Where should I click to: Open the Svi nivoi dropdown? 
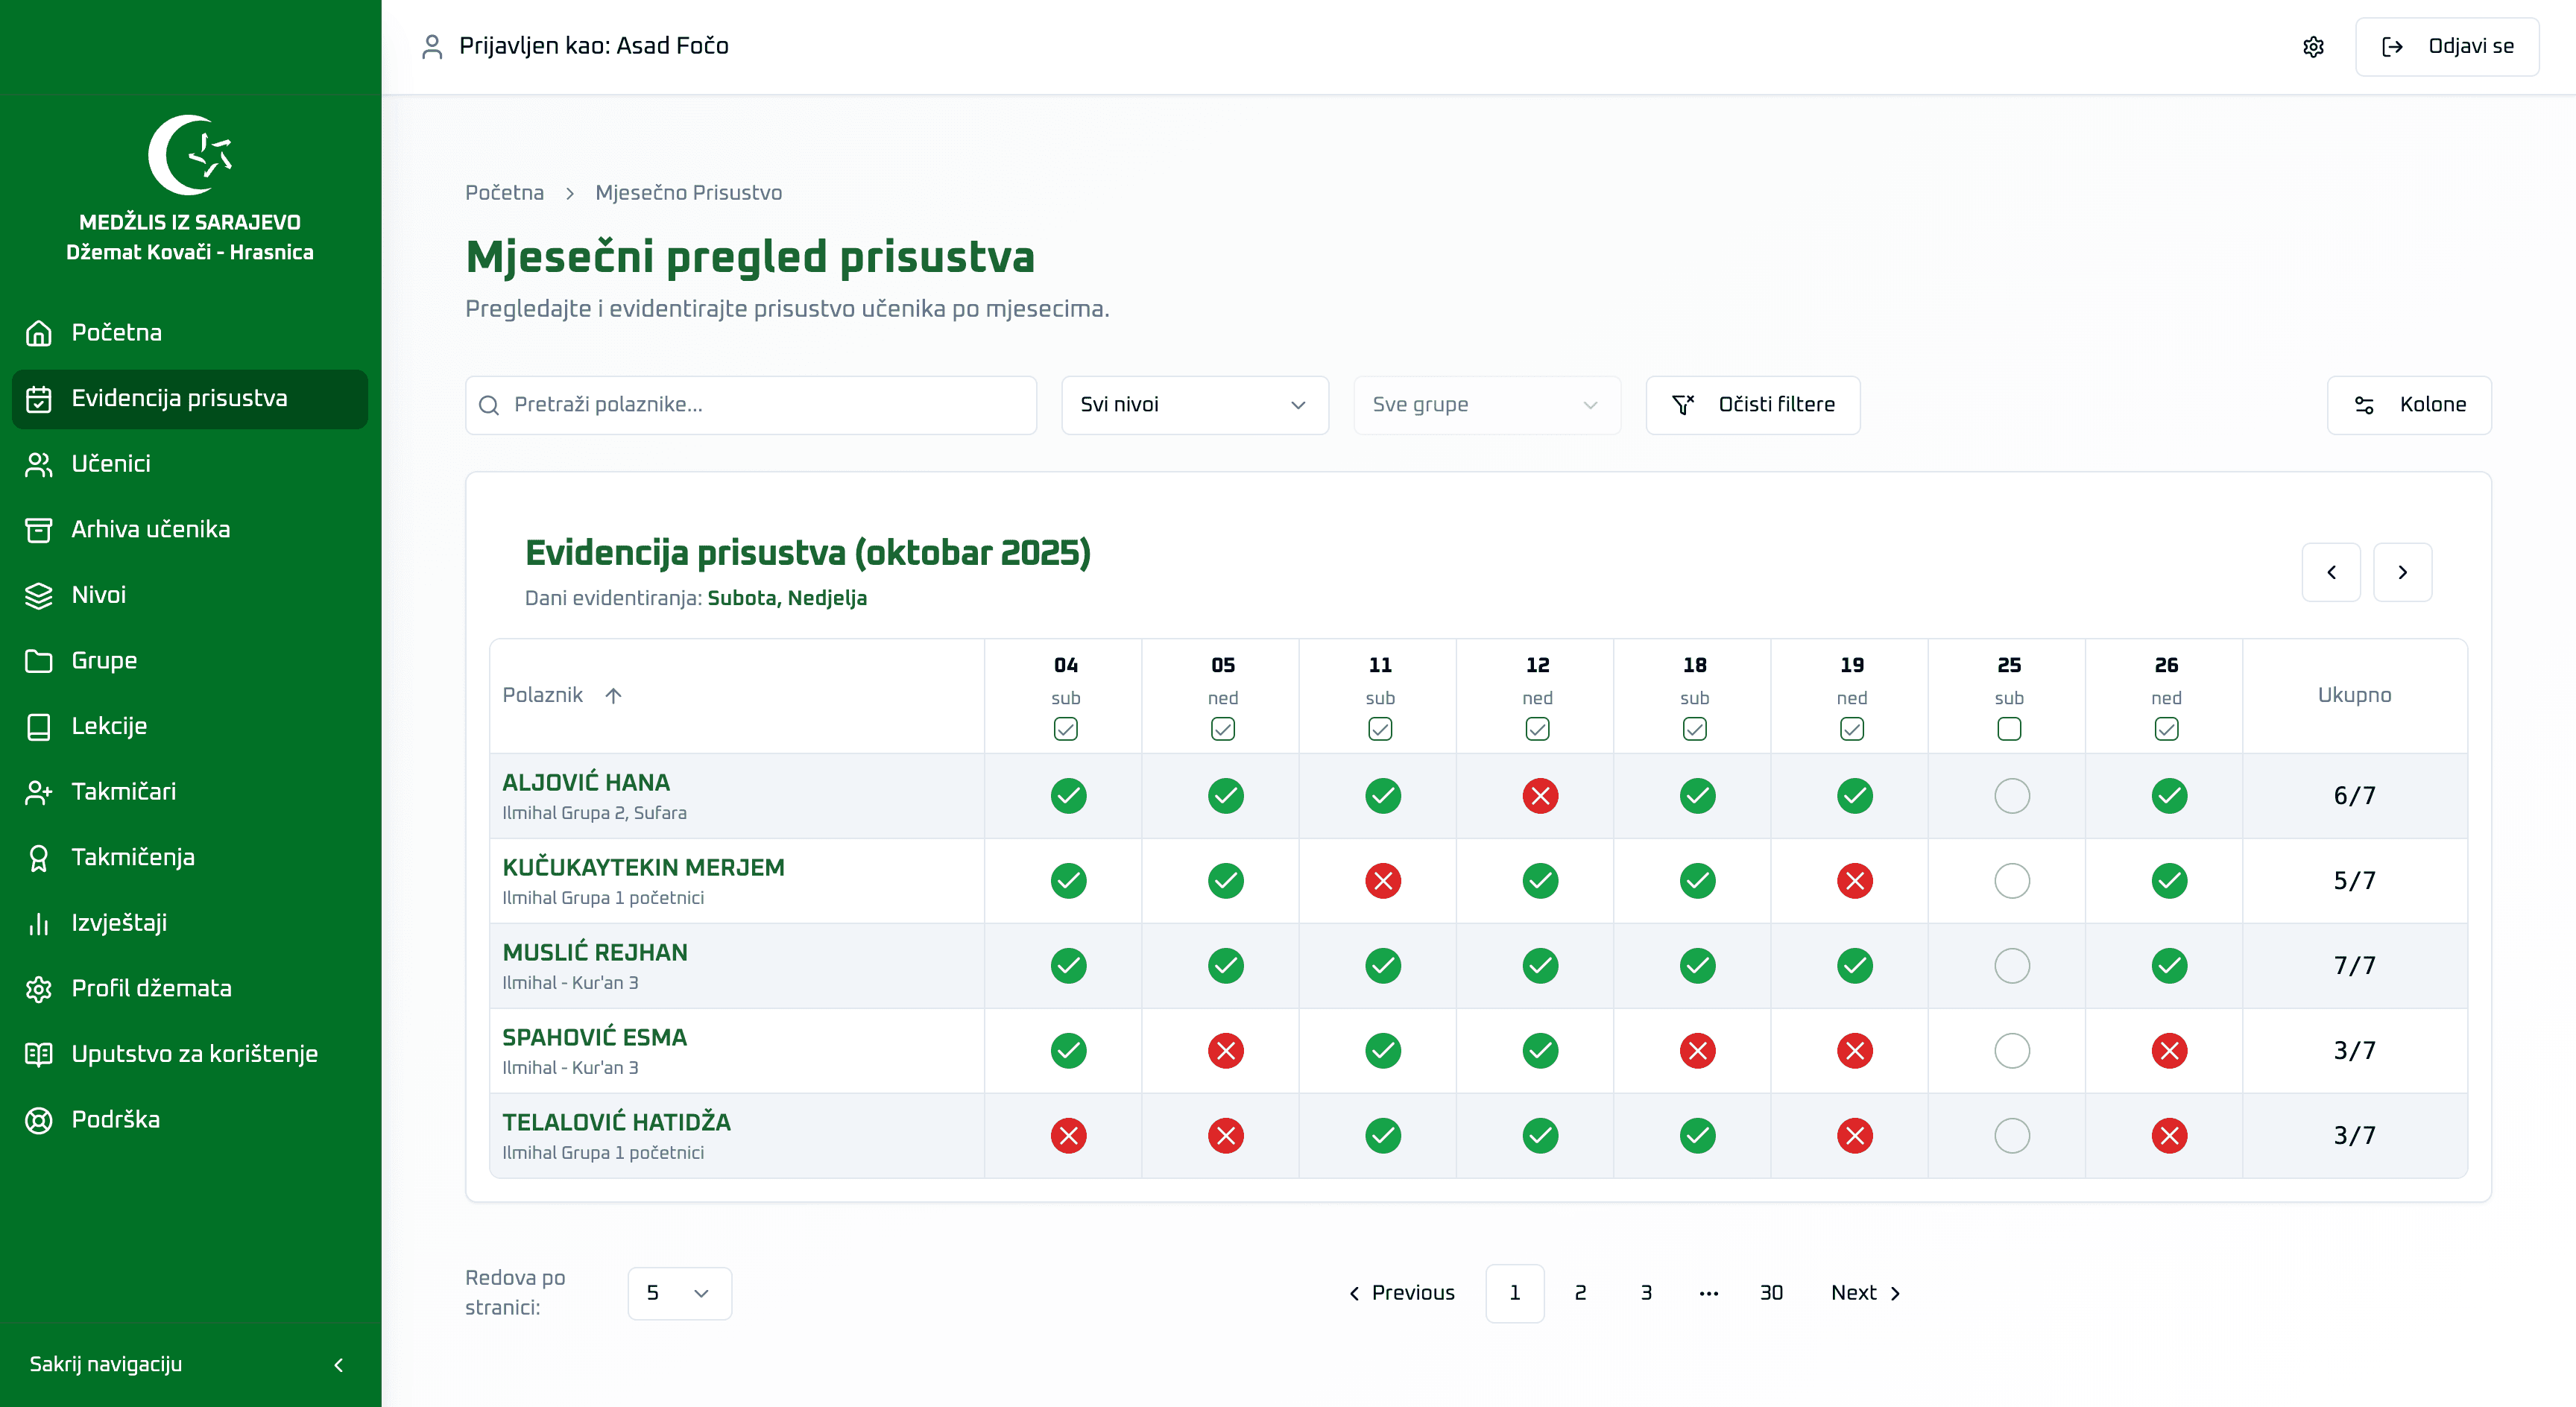(x=1194, y=405)
